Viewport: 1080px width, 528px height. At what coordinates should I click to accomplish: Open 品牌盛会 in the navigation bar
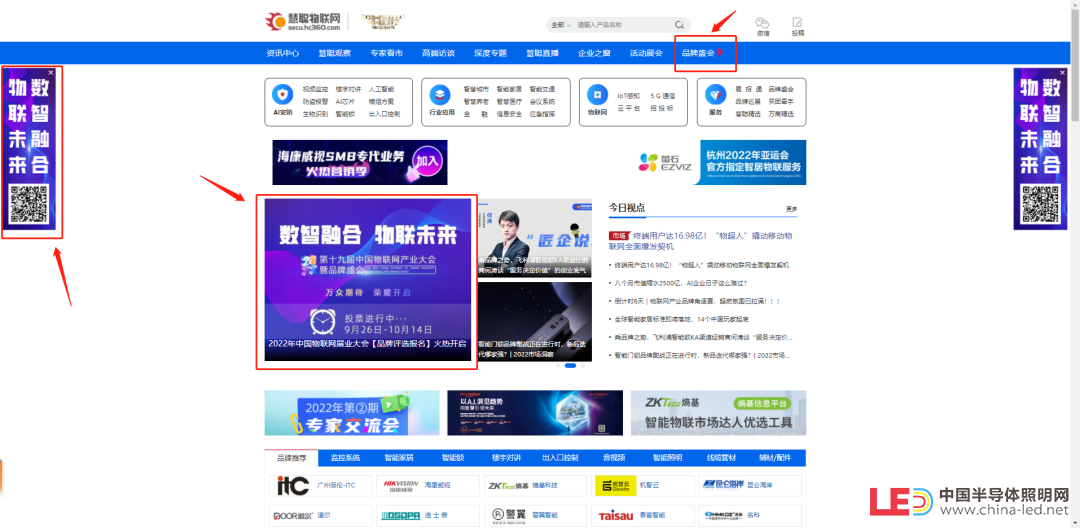point(698,53)
